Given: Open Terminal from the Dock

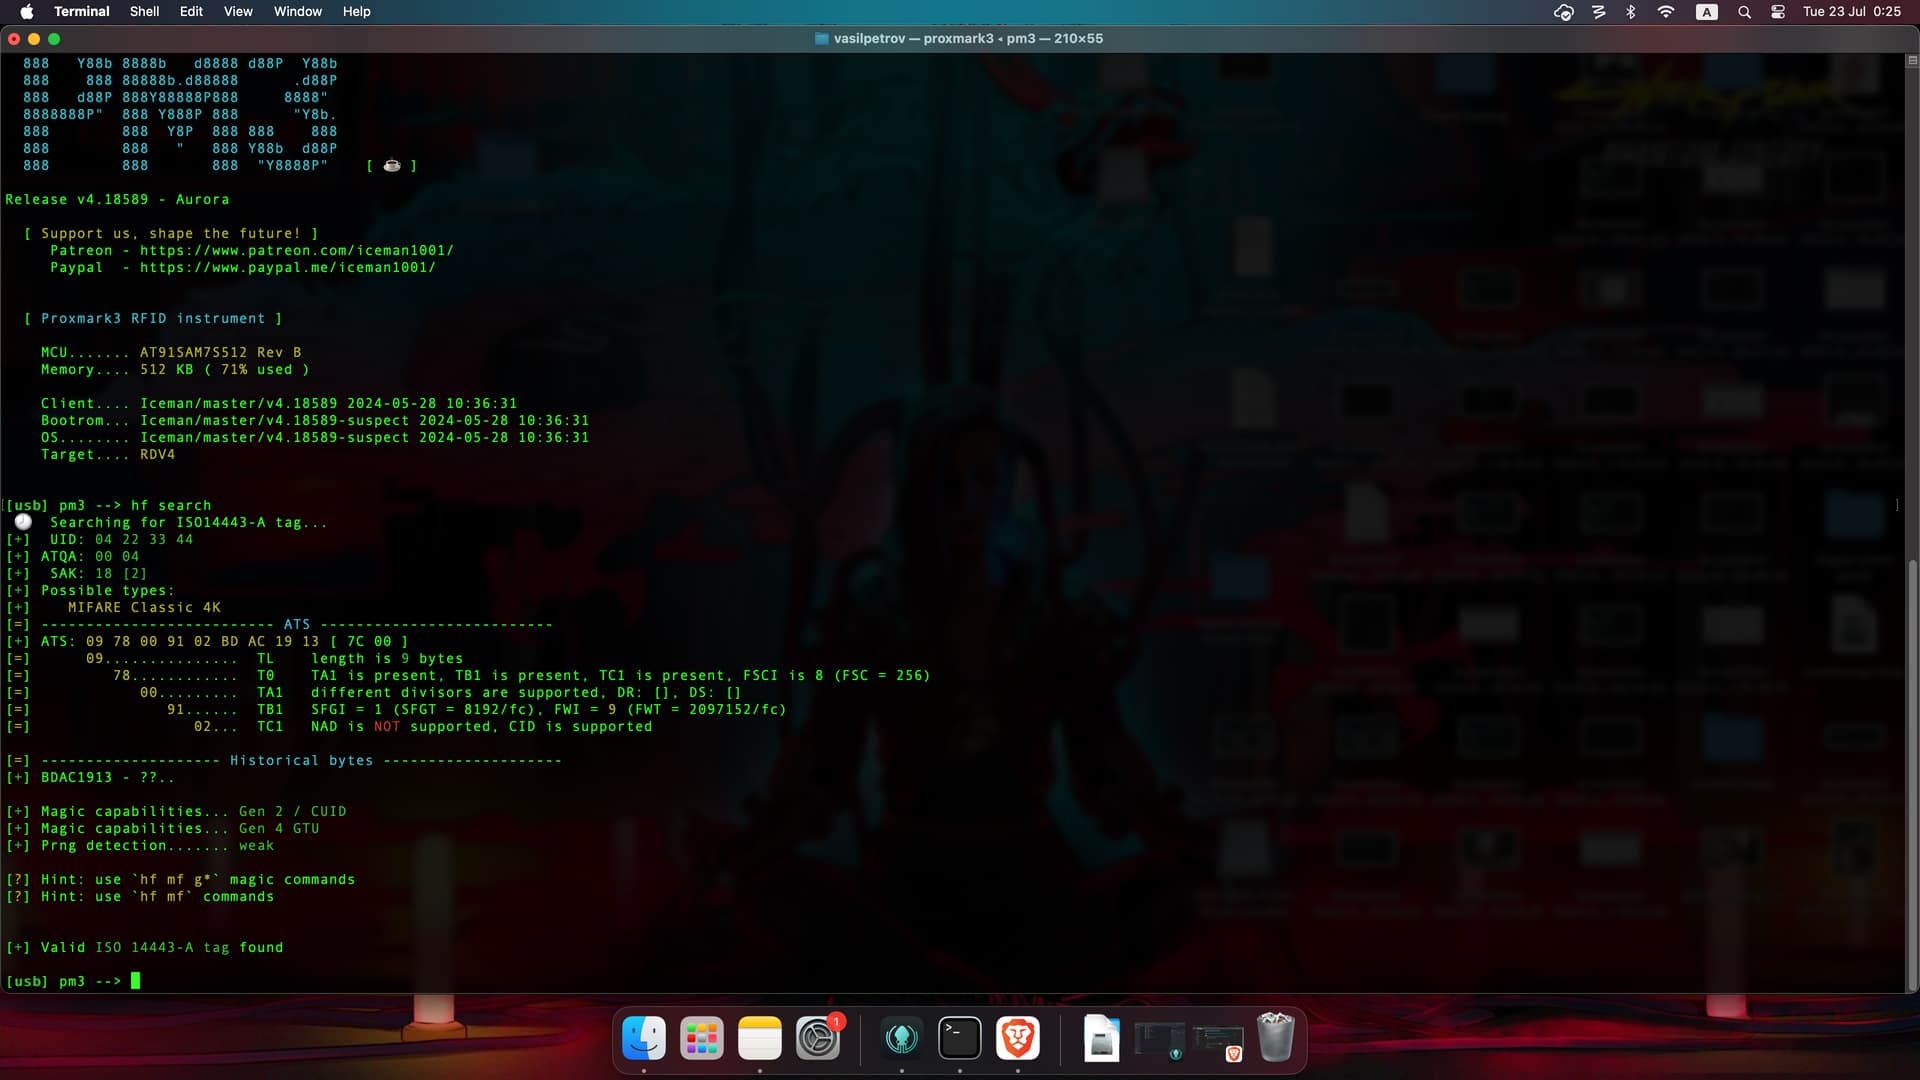Looking at the screenshot, I should point(960,1039).
